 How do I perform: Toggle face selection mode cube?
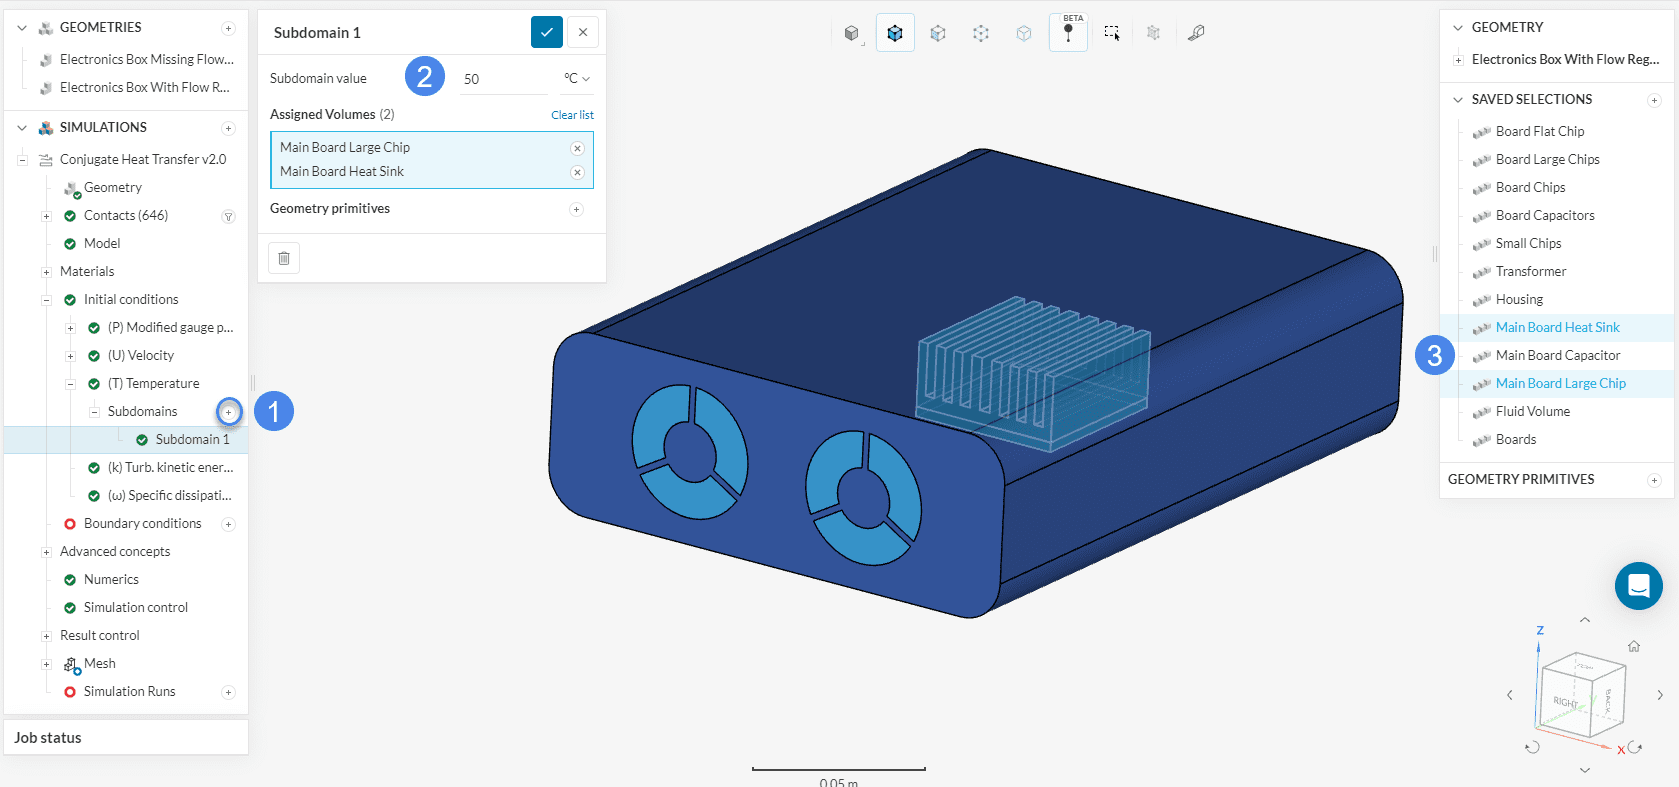point(938,33)
